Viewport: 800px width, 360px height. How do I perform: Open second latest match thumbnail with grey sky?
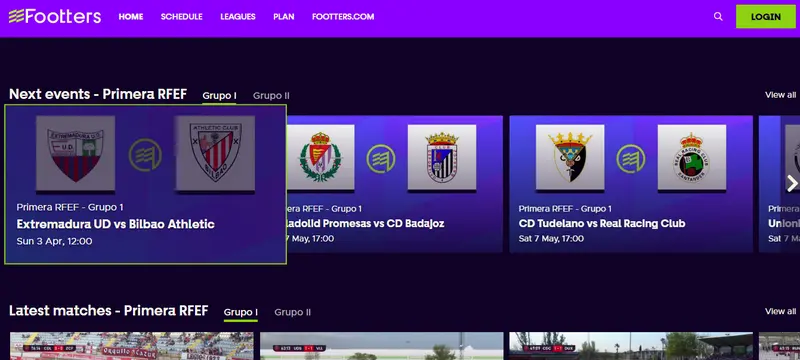pyautogui.click(x=382, y=346)
